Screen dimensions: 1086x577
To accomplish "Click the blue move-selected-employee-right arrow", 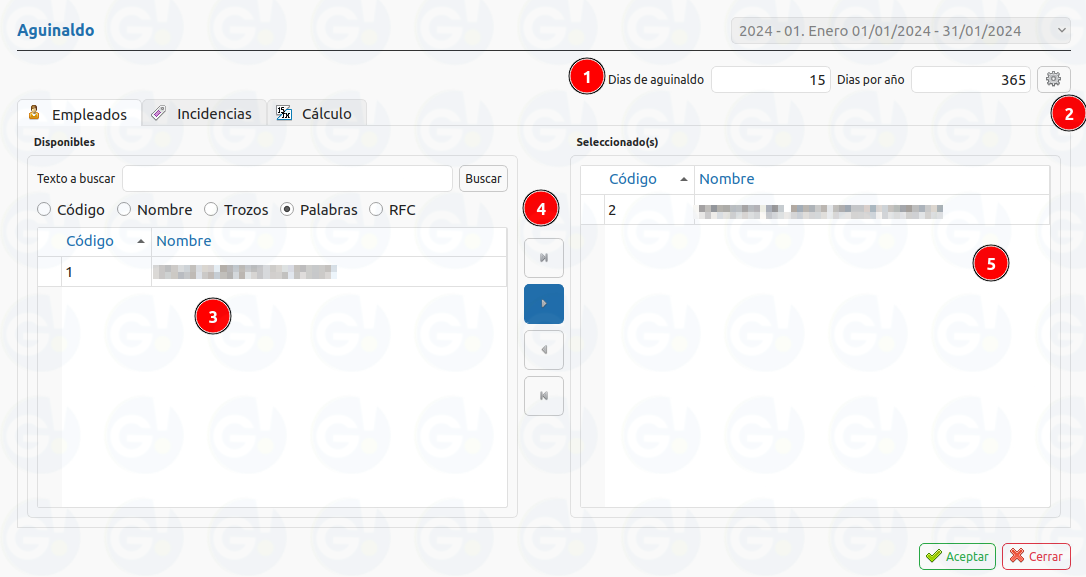I will [543, 303].
